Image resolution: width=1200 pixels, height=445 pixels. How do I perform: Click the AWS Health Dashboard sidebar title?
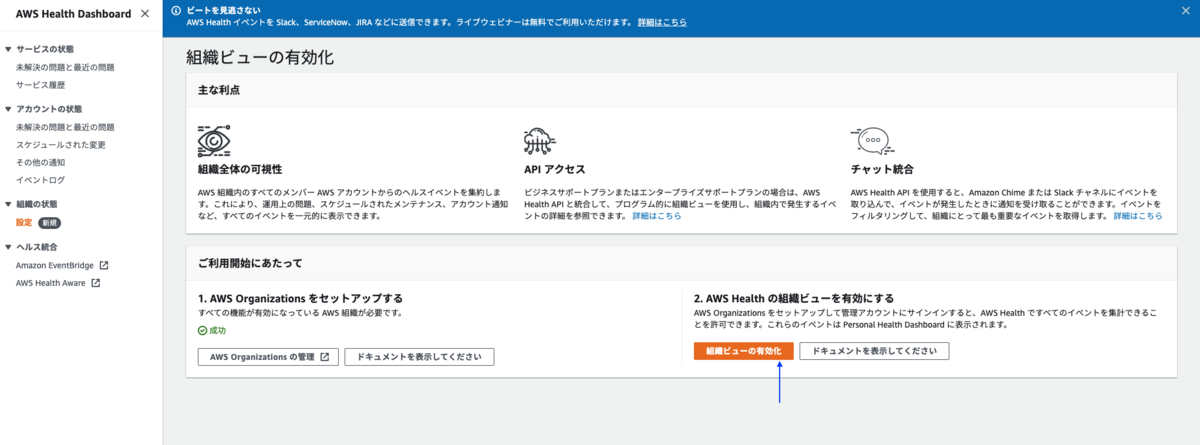[73, 14]
